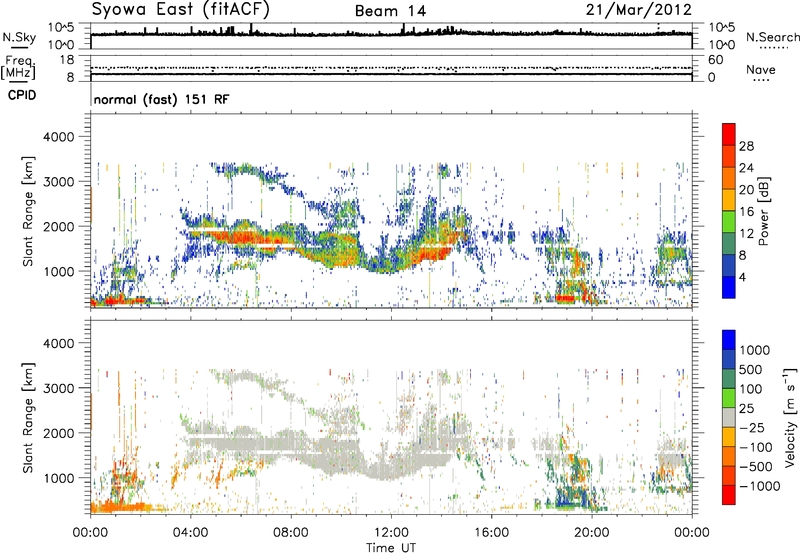Click the 'N.Search' legend label
Image resolution: width=800 pixels, height=554 pixels.
pos(772,37)
